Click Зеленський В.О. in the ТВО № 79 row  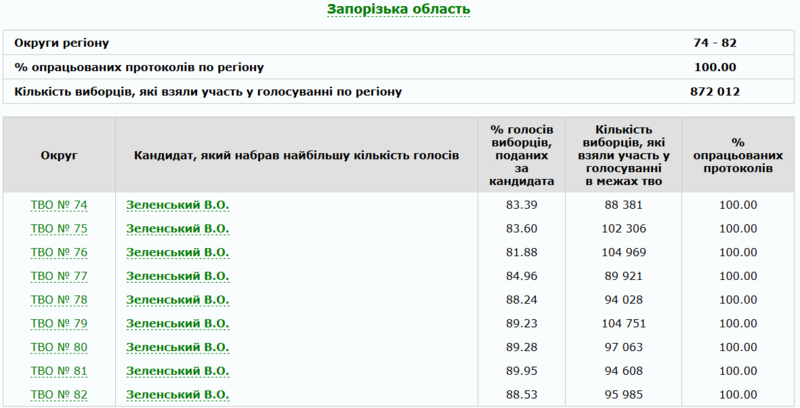pyautogui.click(x=177, y=324)
